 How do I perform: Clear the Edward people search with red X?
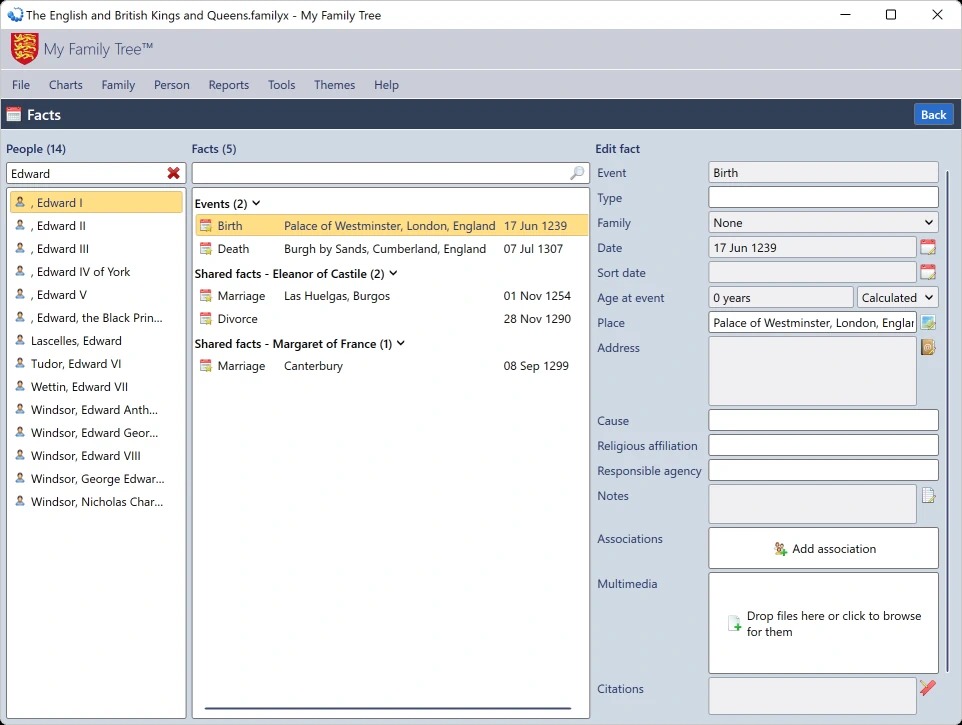pyautogui.click(x=173, y=174)
